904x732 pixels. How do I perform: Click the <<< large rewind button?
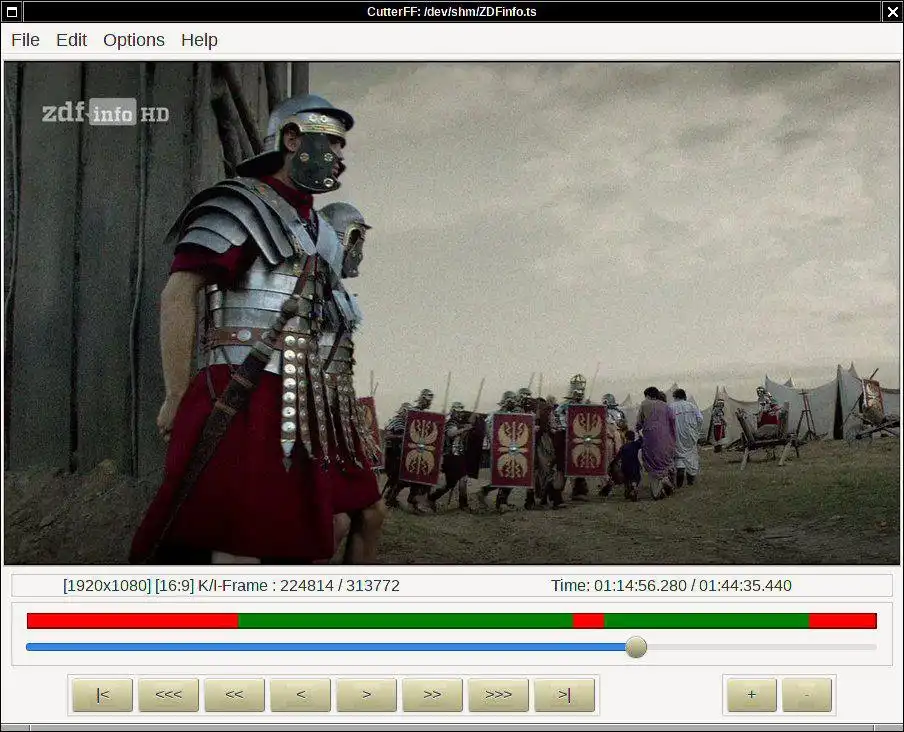168,695
